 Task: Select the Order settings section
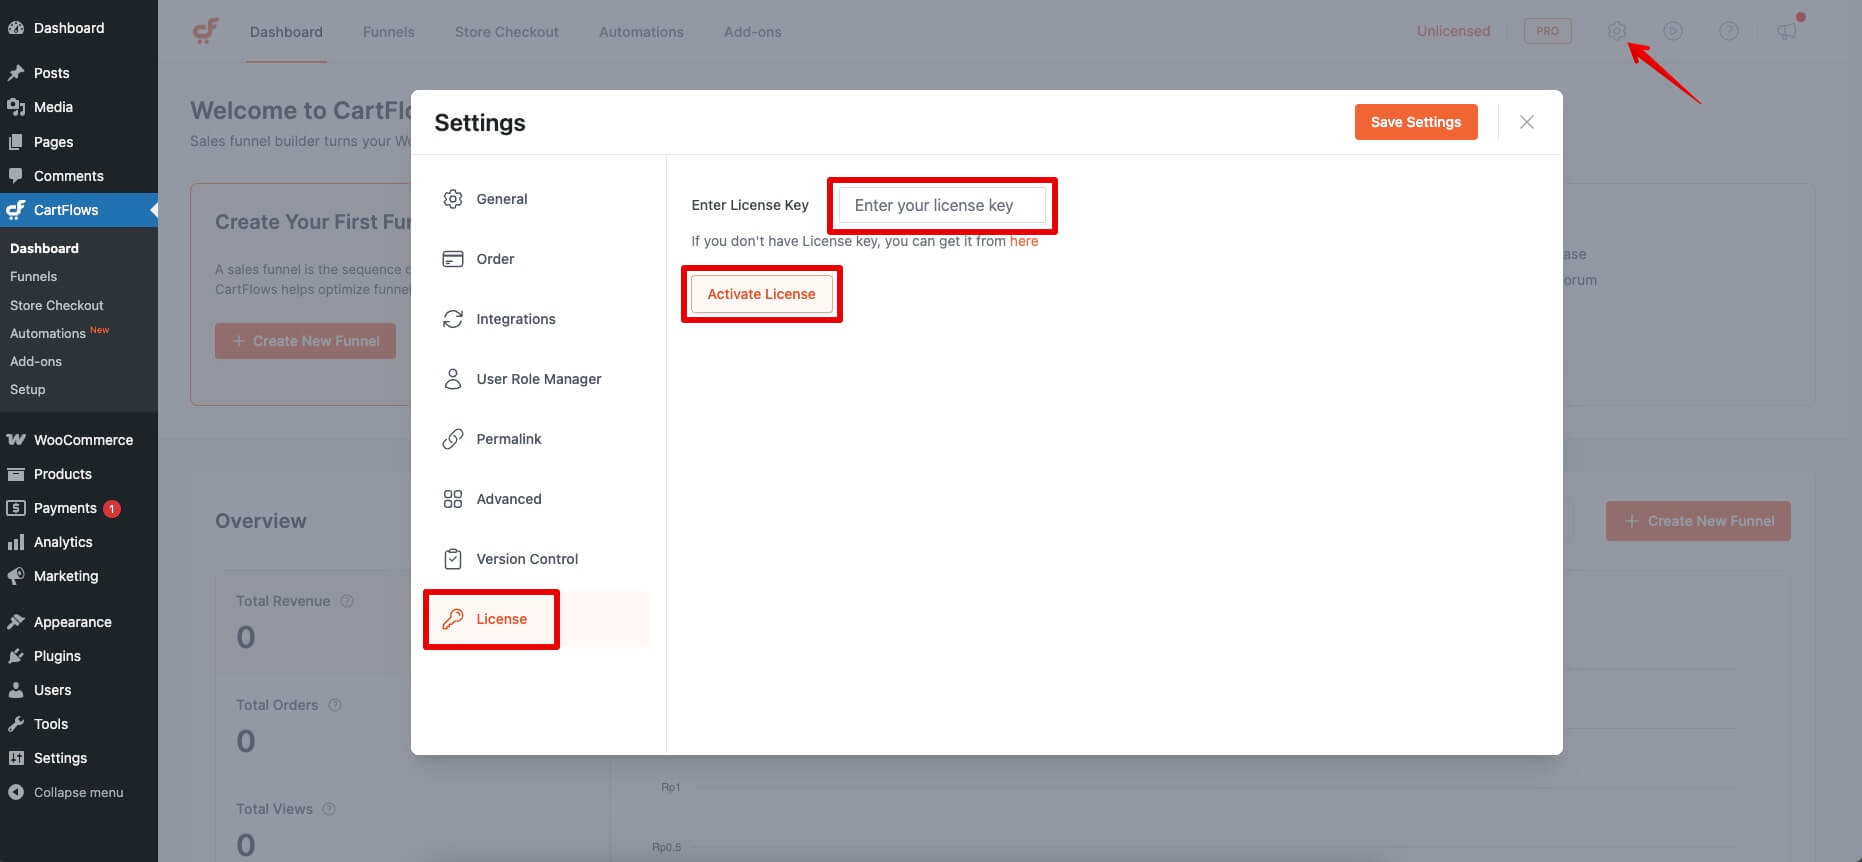pos(495,259)
